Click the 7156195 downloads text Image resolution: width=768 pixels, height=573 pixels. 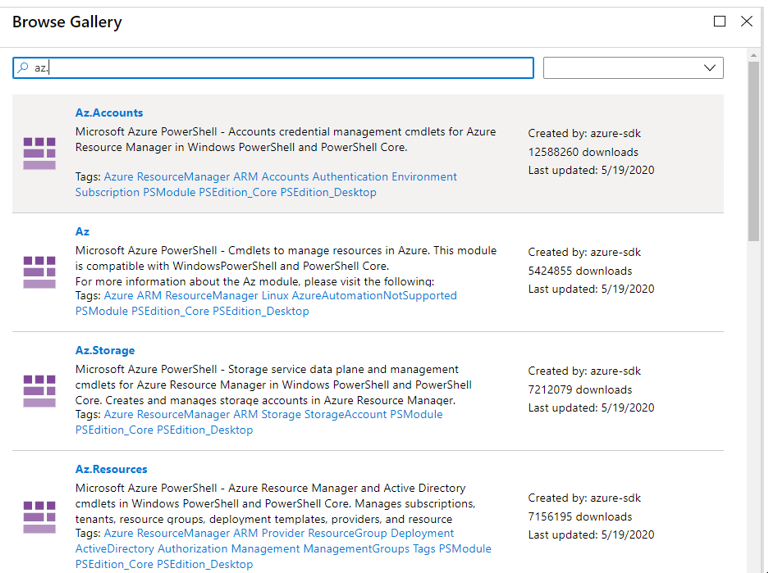[x=580, y=517]
